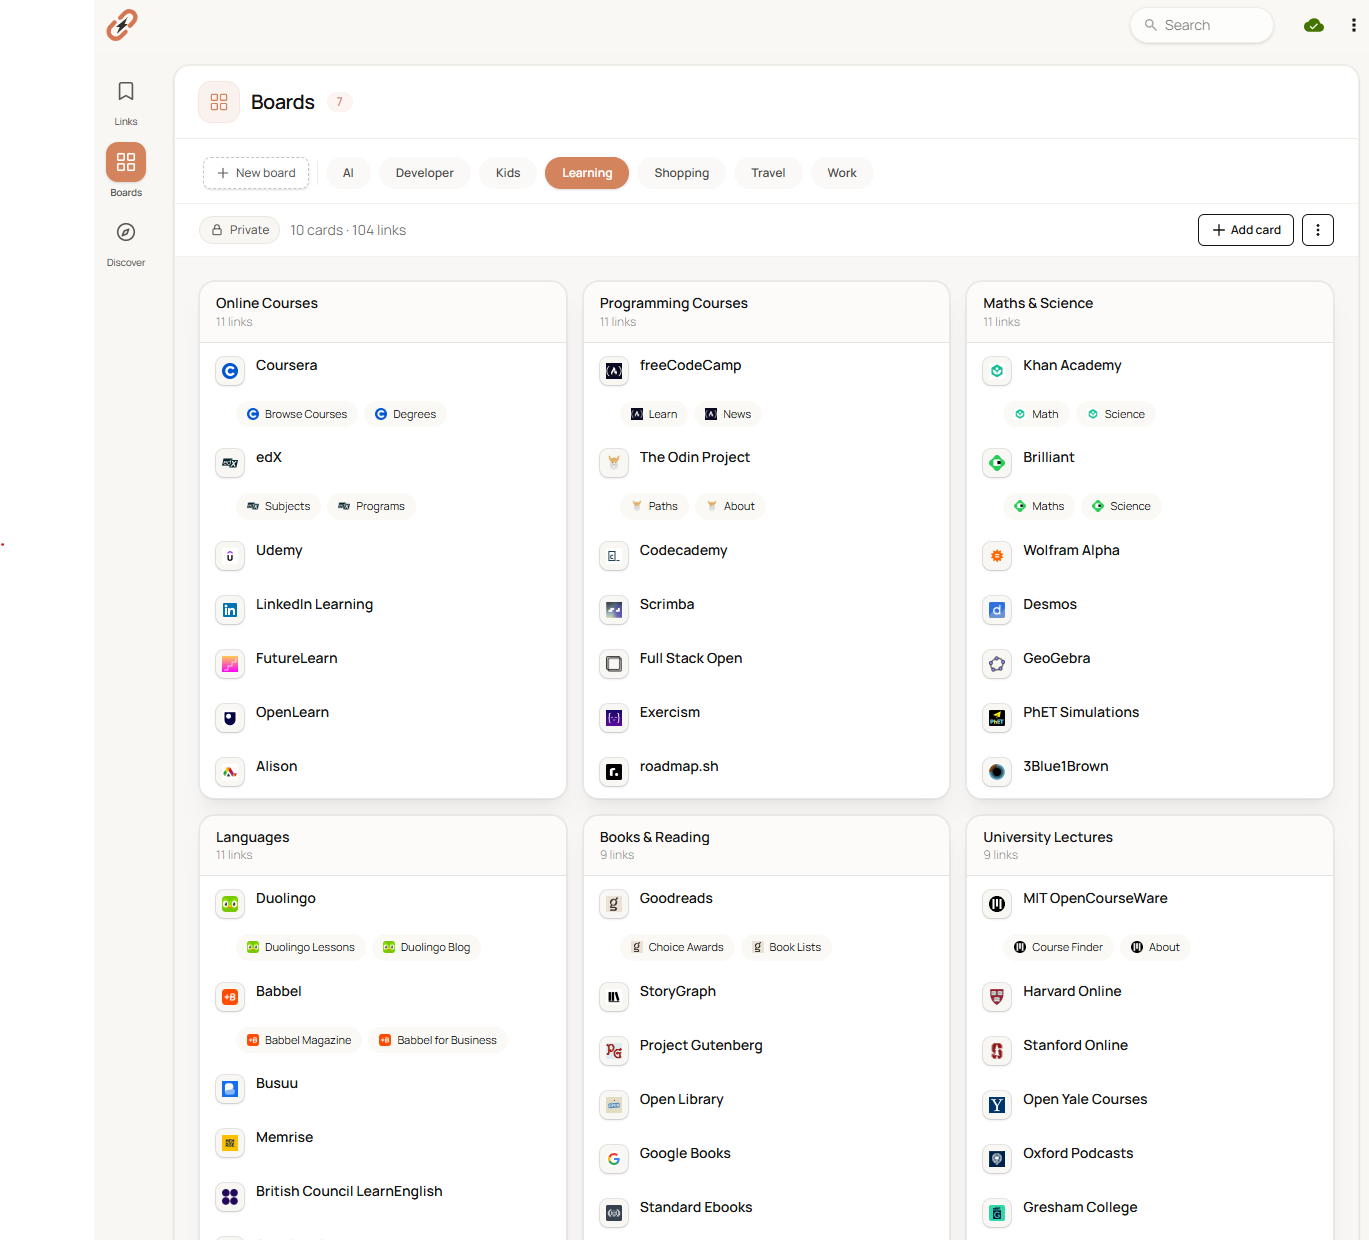Viewport: 1369px width, 1240px height.
Task: Switch to the Shopping board tab
Action: 682,173
